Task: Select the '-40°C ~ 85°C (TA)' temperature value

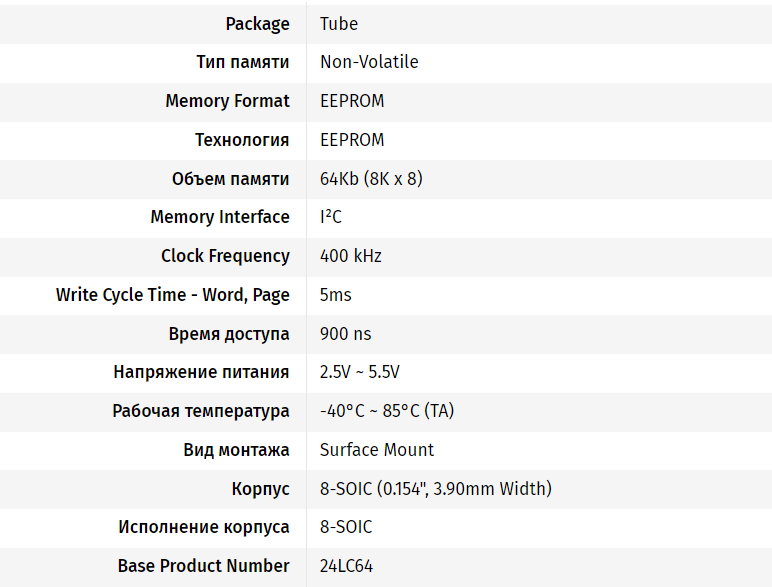Action: click(x=387, y=411)
